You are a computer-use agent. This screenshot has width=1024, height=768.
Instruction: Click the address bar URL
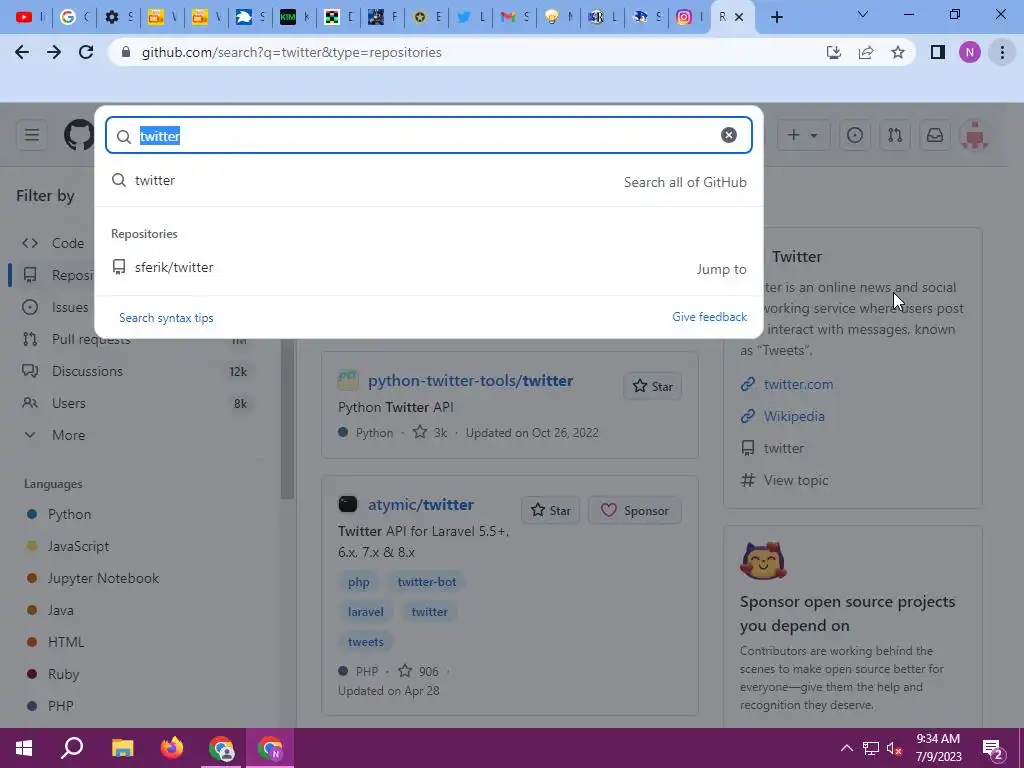click(291, 52)
